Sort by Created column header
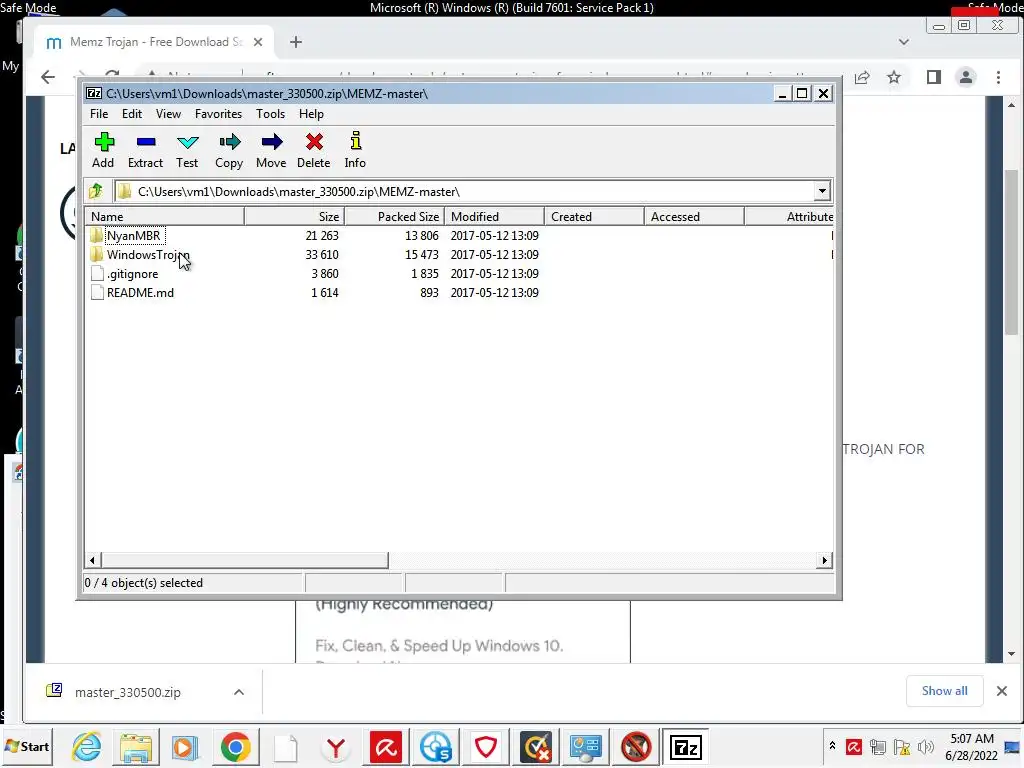Viewport: 1024px width, 768px height. point(594,217)
